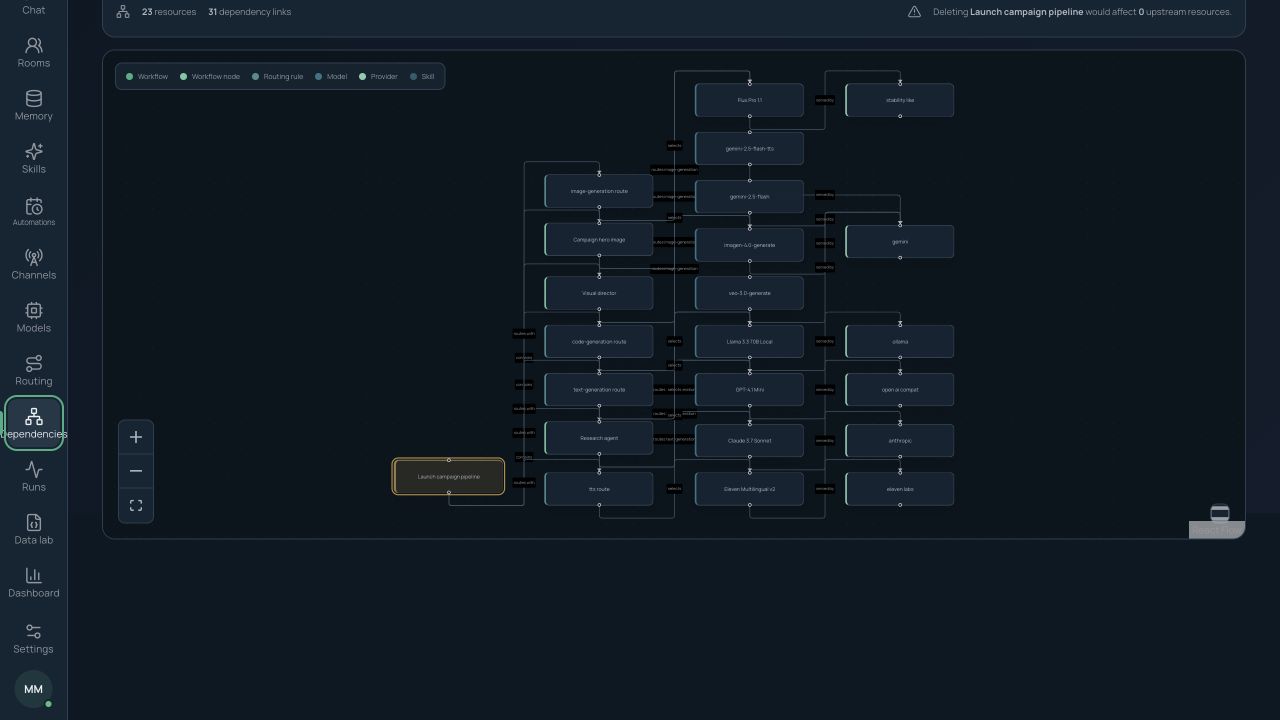1280x720 pixels.
Task: Click the Workflow node legend entry
Action: (210, 76)
